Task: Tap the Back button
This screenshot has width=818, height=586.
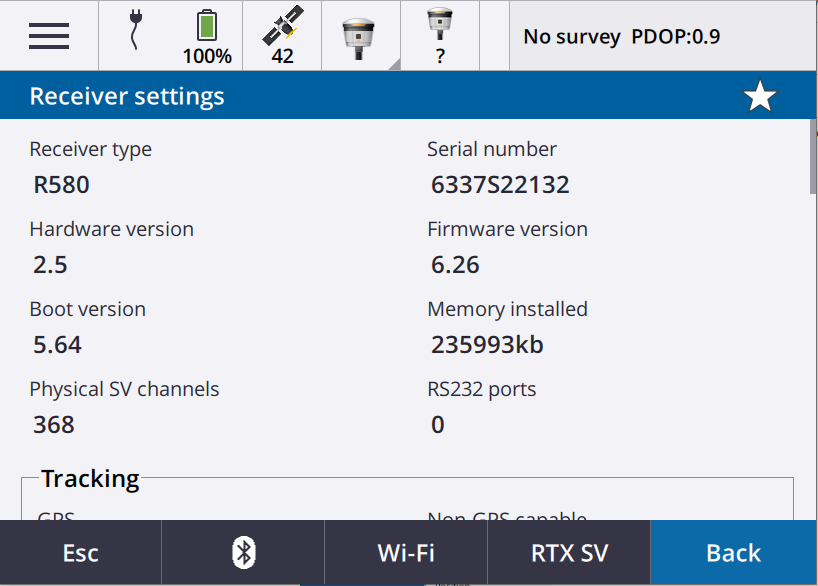Action: coord(733,553)
